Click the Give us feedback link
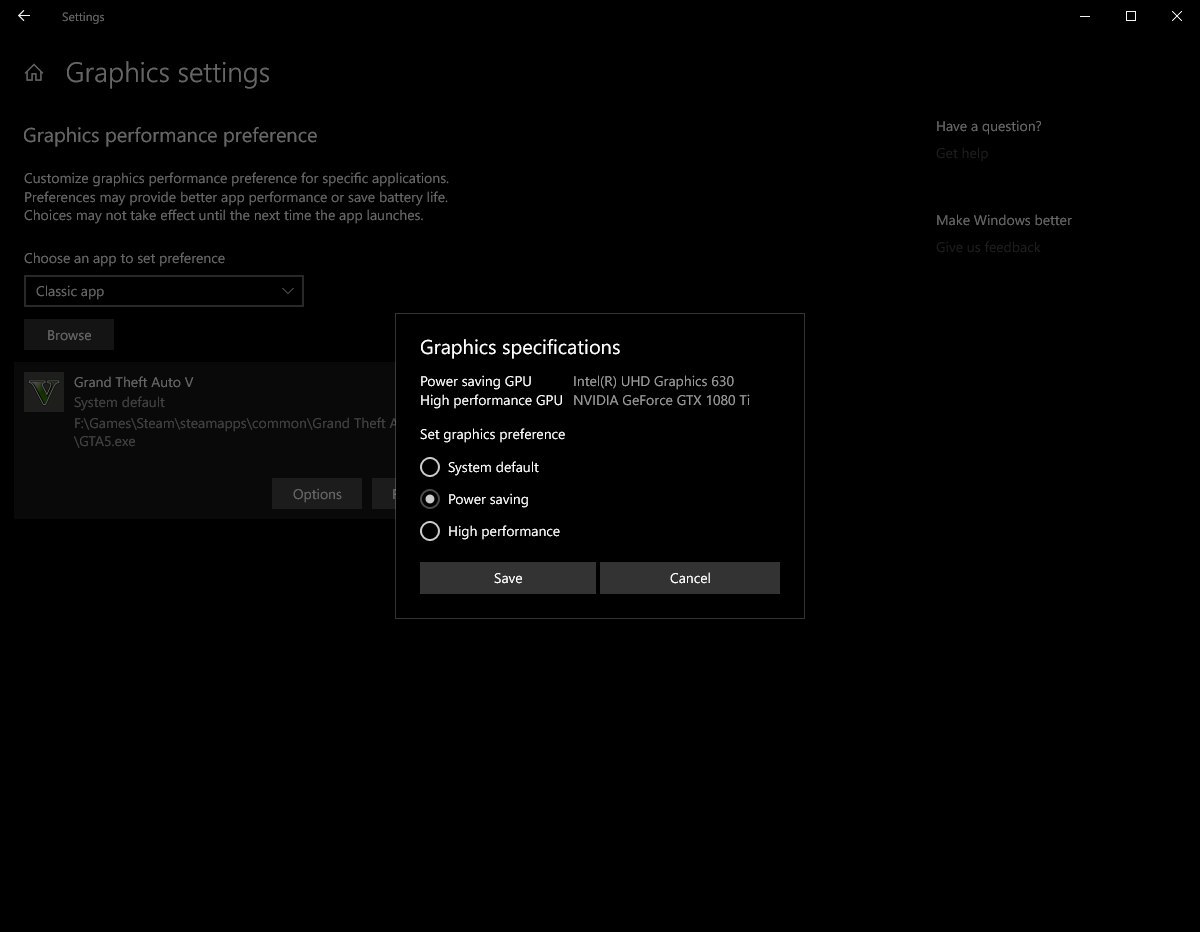 tap(988, 247)
